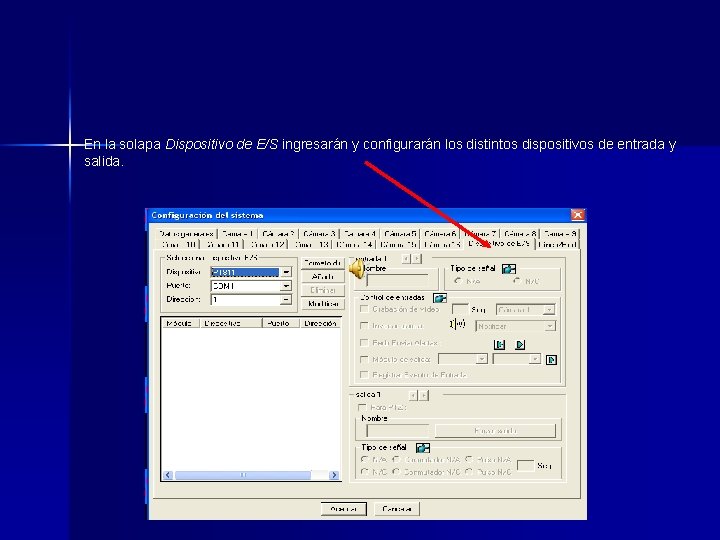Image resolution: width=720 pixels, height=540 pixels.
Task: Check Registrar Evento de Entrada
Action: tap(364, 375)
